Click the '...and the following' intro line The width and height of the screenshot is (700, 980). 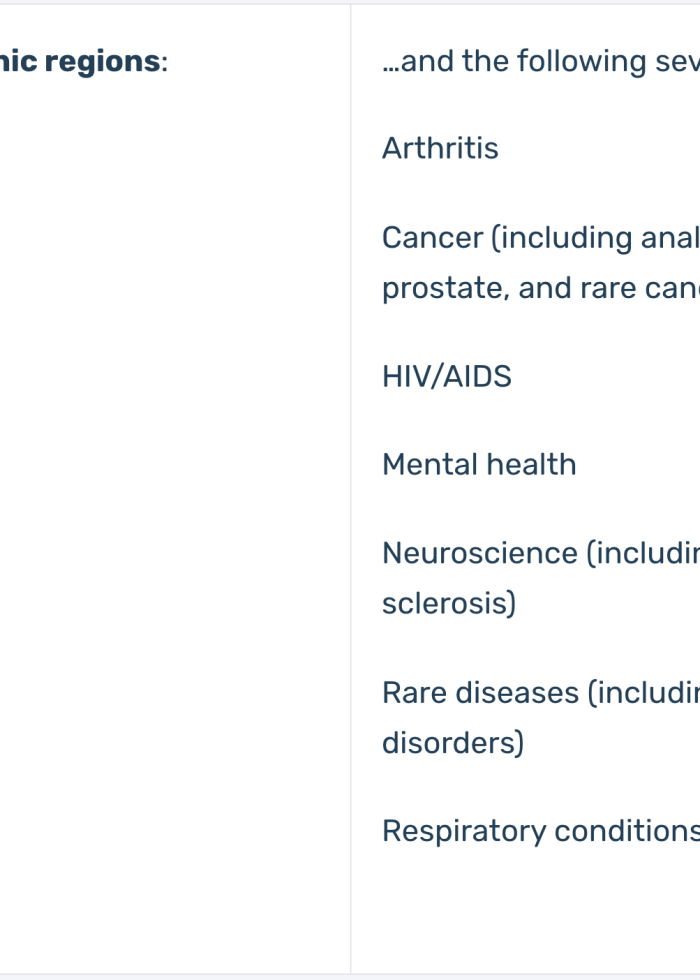click(541, 61)
